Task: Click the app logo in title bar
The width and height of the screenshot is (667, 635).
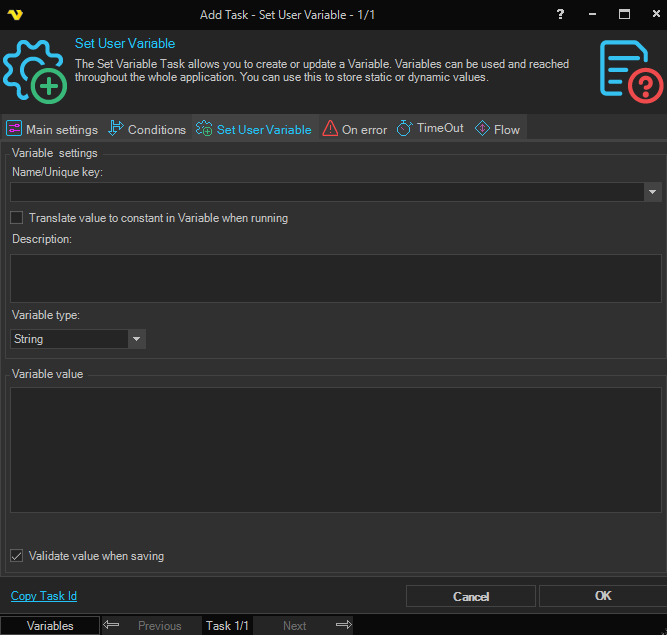Action: coord(16,14)
